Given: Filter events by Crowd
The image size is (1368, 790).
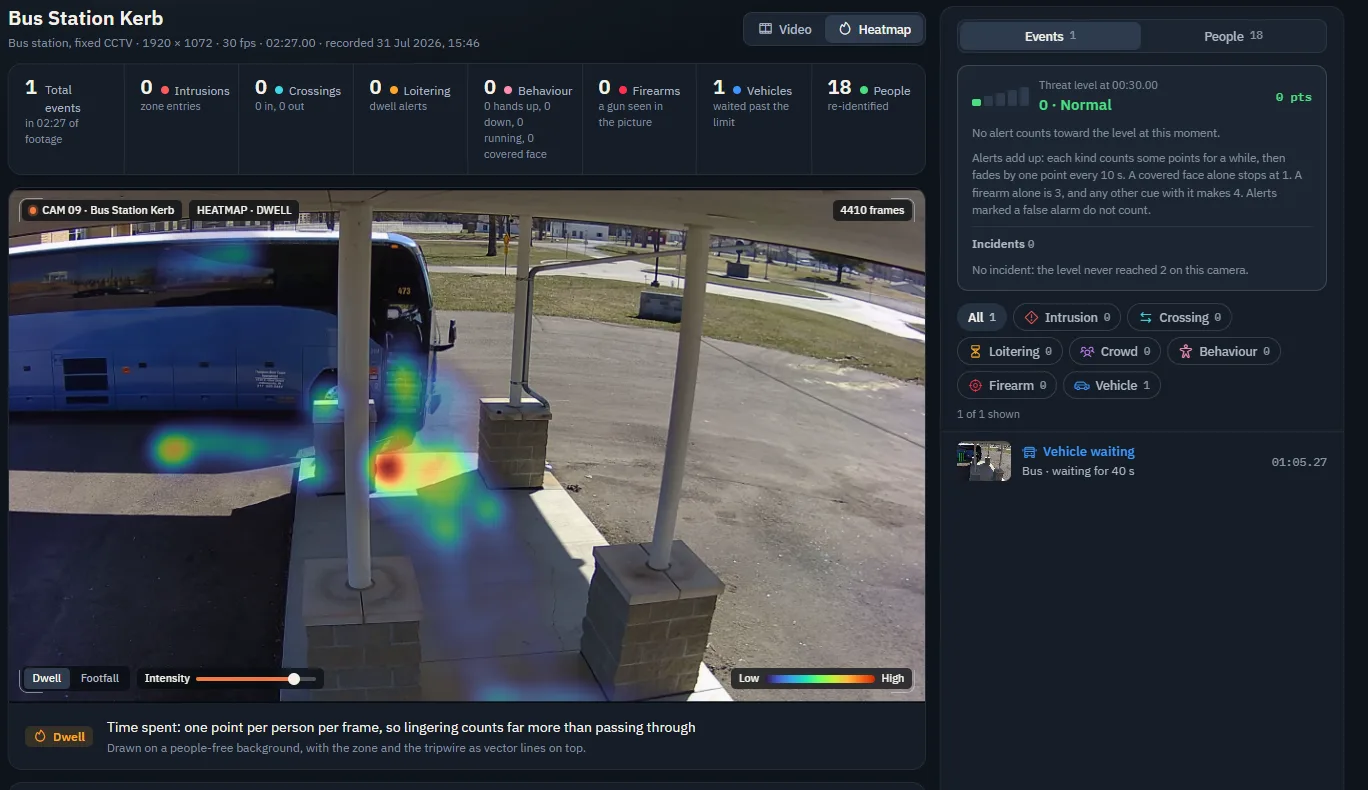Looking at the screenshot, I should click(x=1115, y=351).
